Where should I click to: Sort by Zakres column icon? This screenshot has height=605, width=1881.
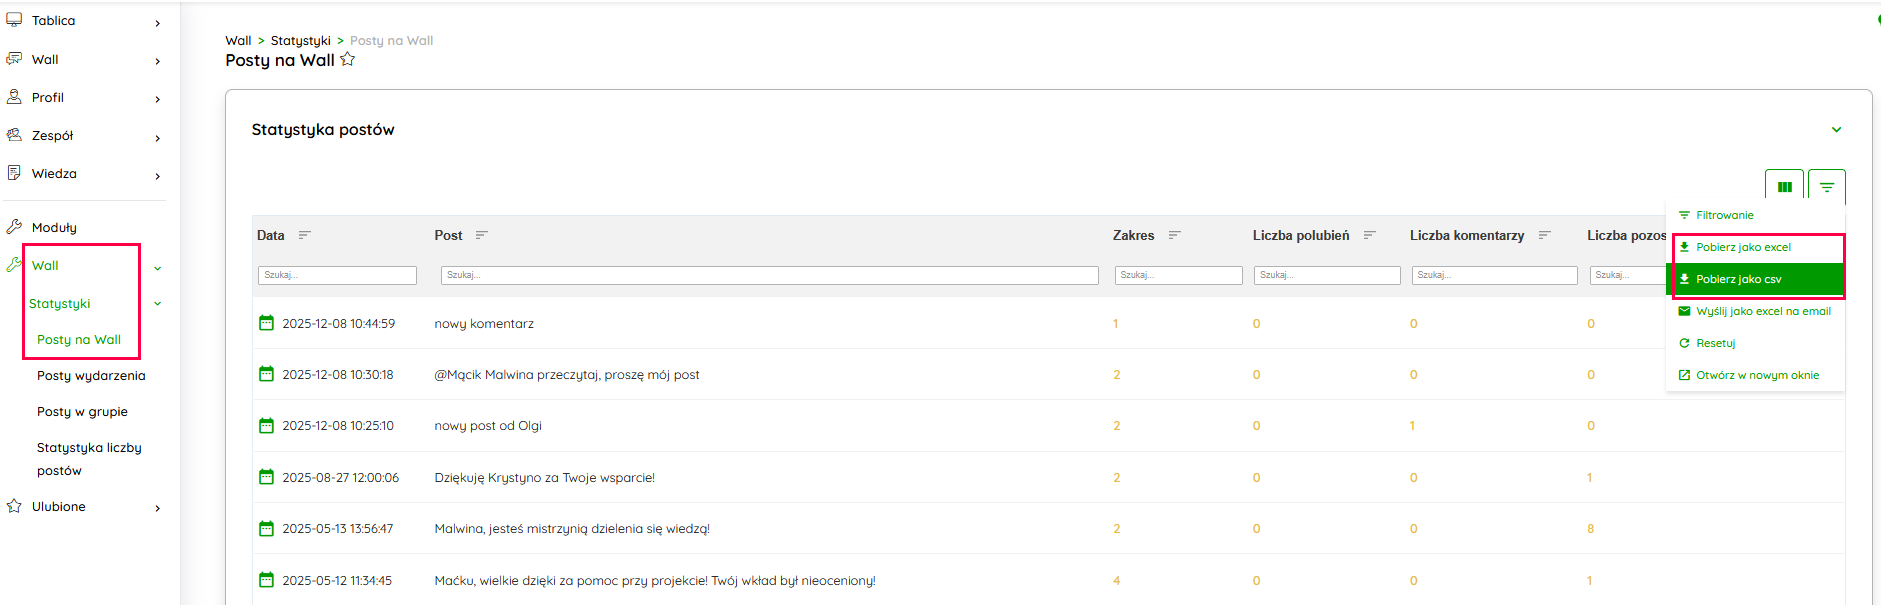tap(1175, 235)
